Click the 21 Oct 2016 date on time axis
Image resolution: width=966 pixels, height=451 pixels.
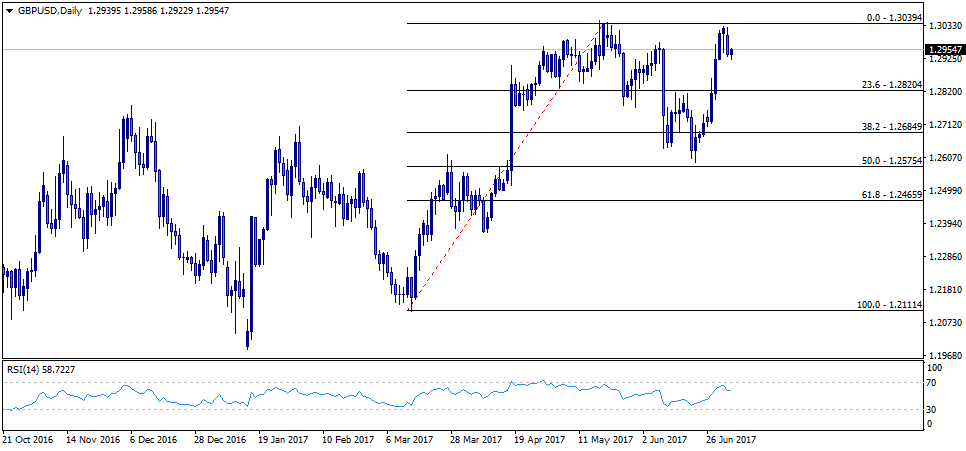tap(29, 439)
